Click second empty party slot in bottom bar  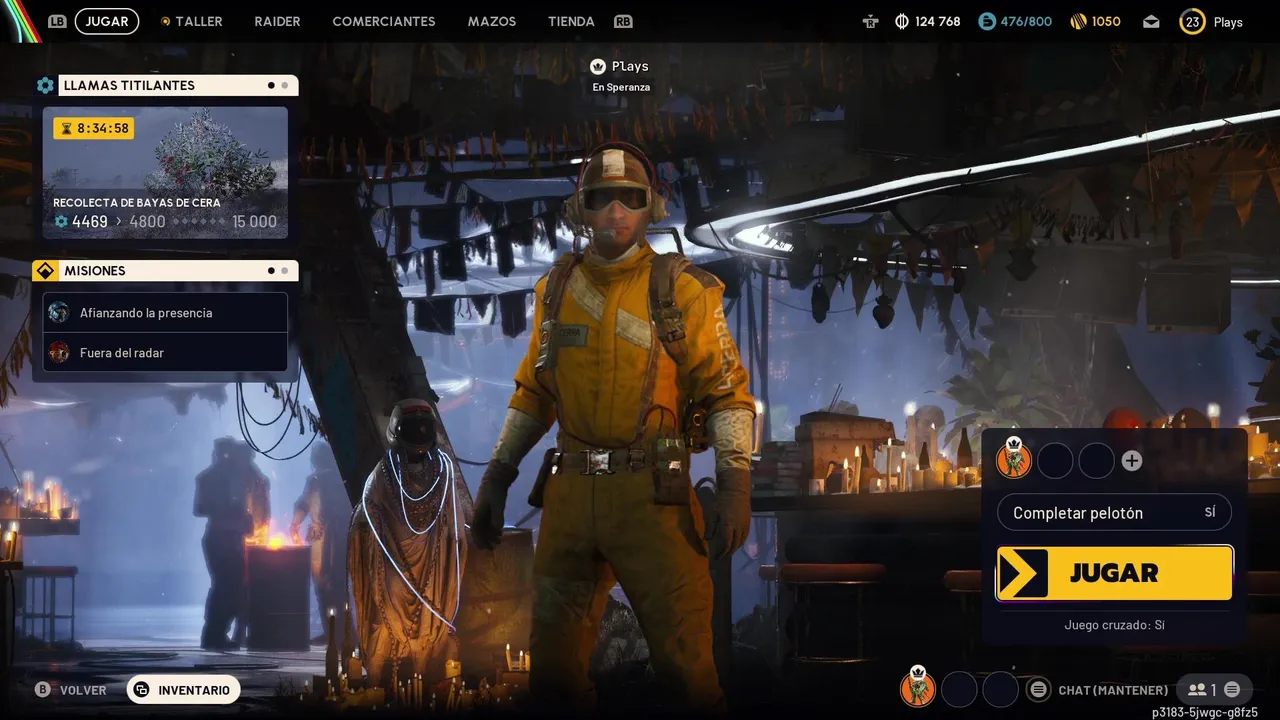[x=1000, y=689]
